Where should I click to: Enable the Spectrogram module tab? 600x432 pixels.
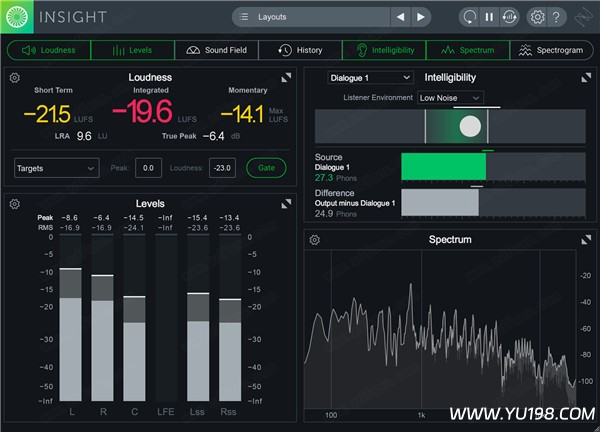[551, 50]
